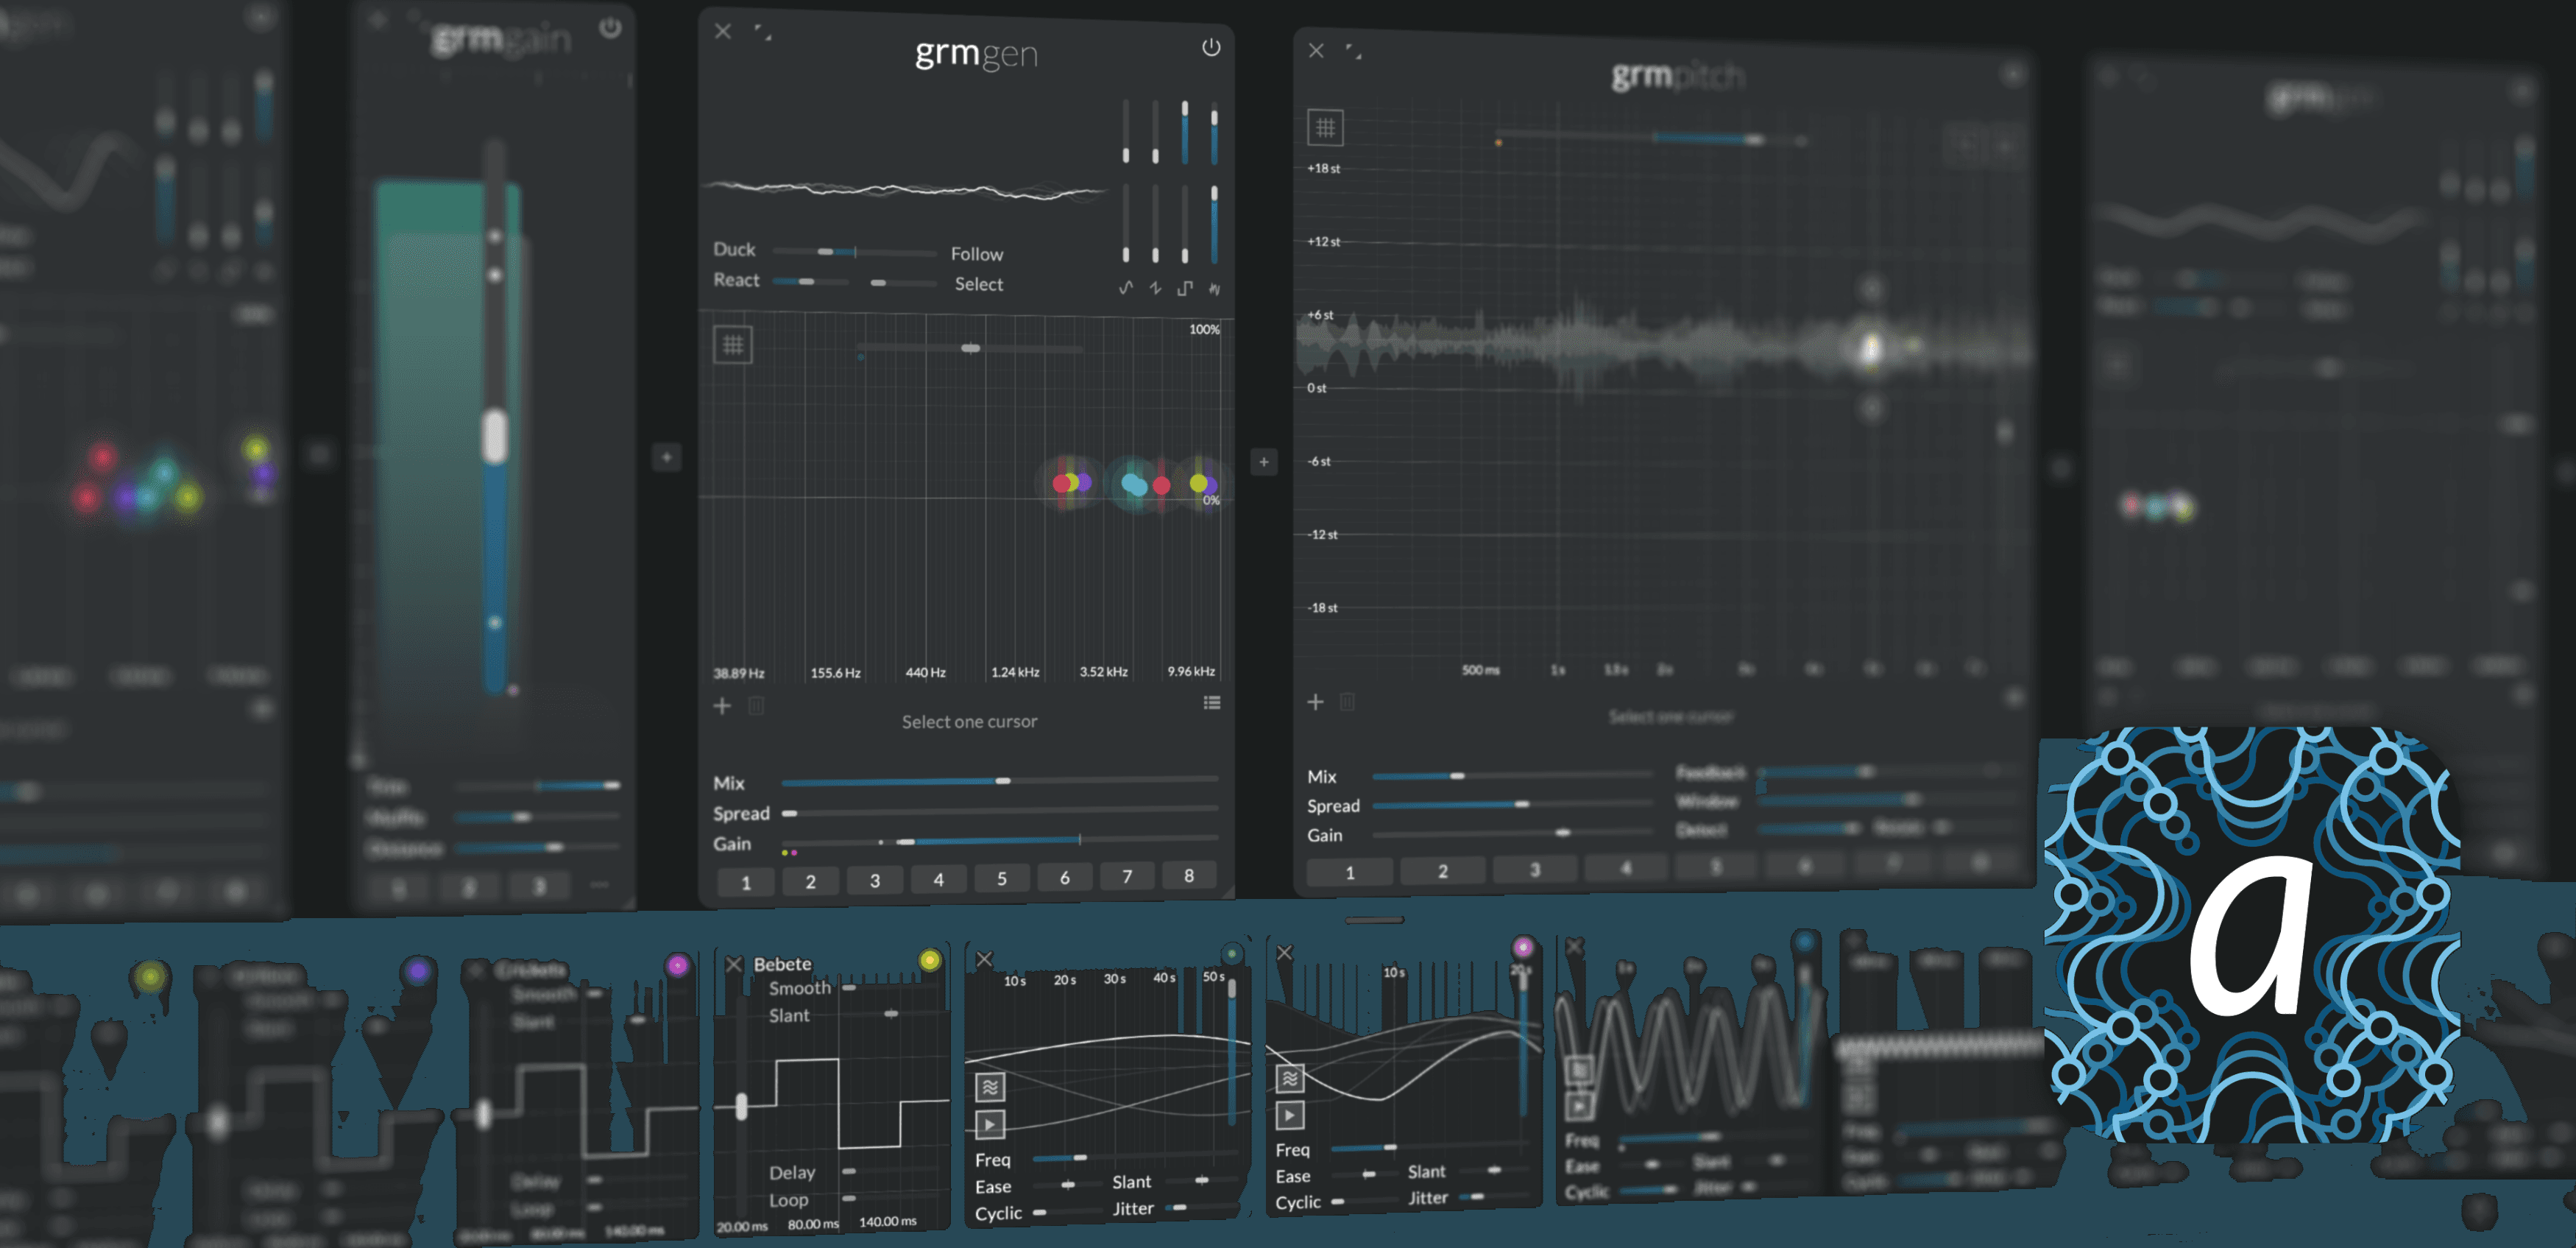Select preset 7 in grmgen

pyautogui.click(x=1127, y=876)
